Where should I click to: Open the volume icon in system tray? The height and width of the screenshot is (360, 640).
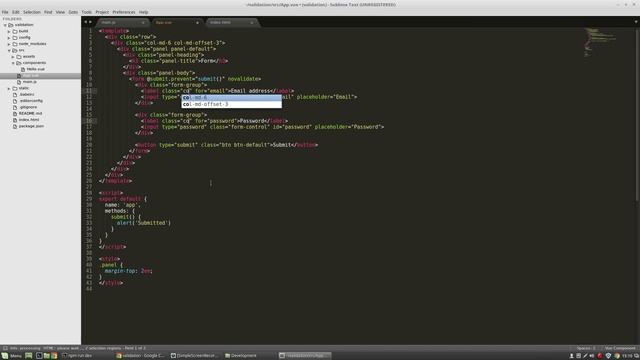[592, 356]
